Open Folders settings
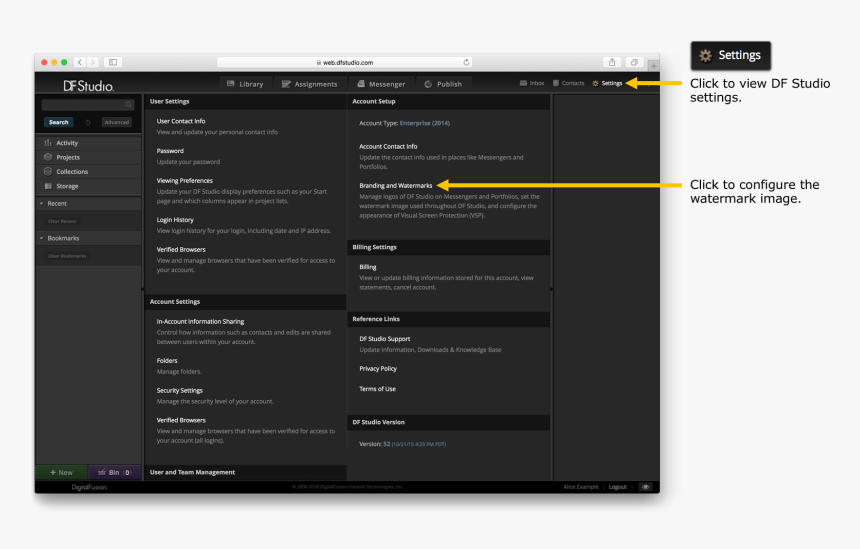 (x=167, y=361)
